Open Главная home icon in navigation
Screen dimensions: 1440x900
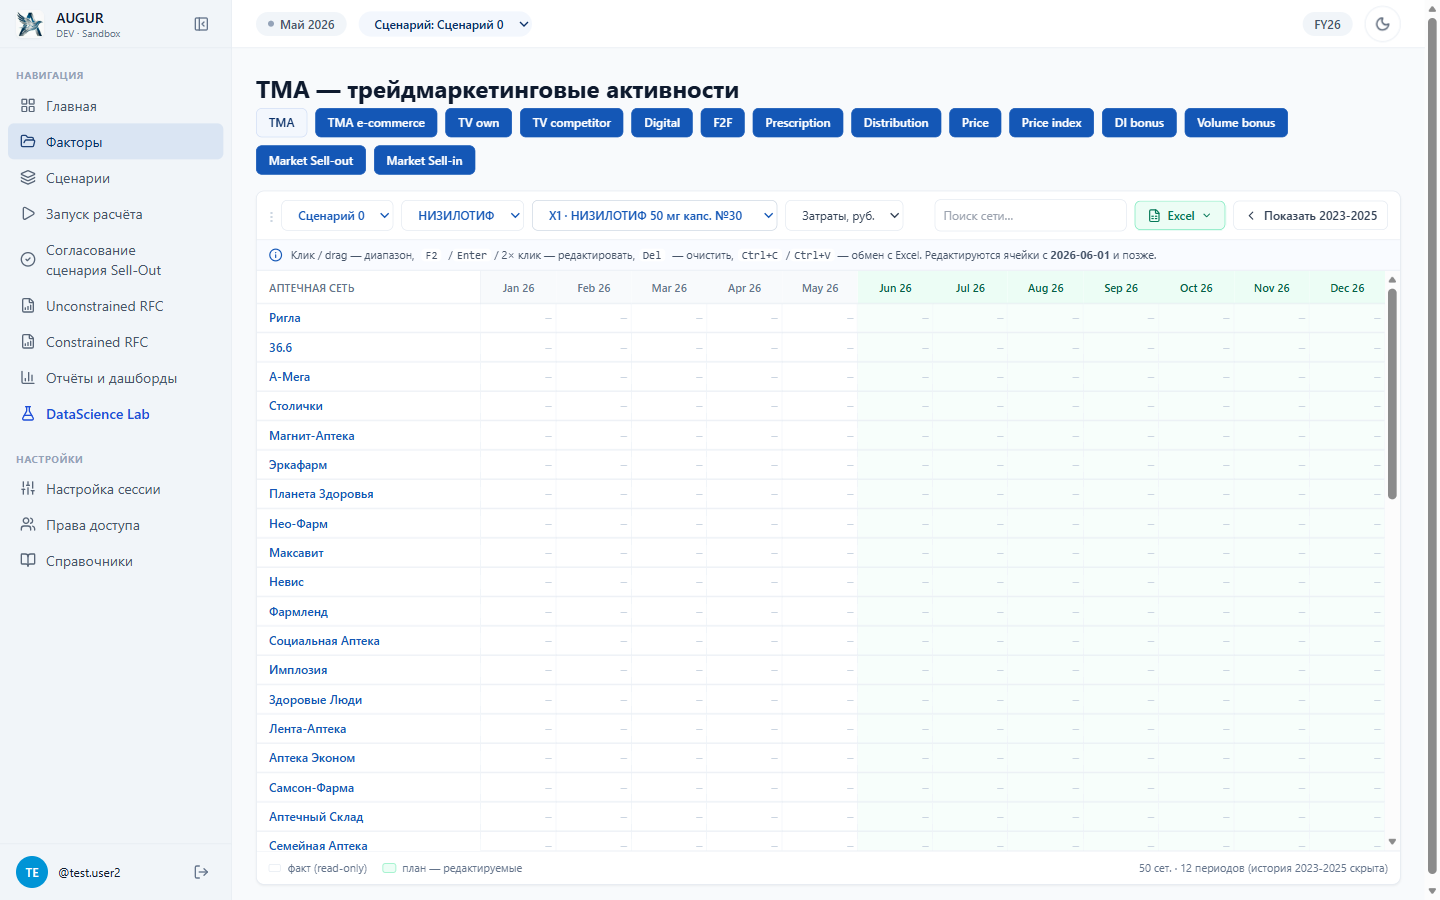click(28, 106)
